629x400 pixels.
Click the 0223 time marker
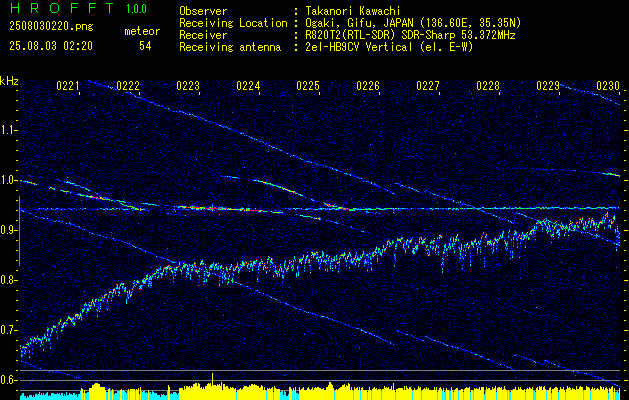(188, 85)
